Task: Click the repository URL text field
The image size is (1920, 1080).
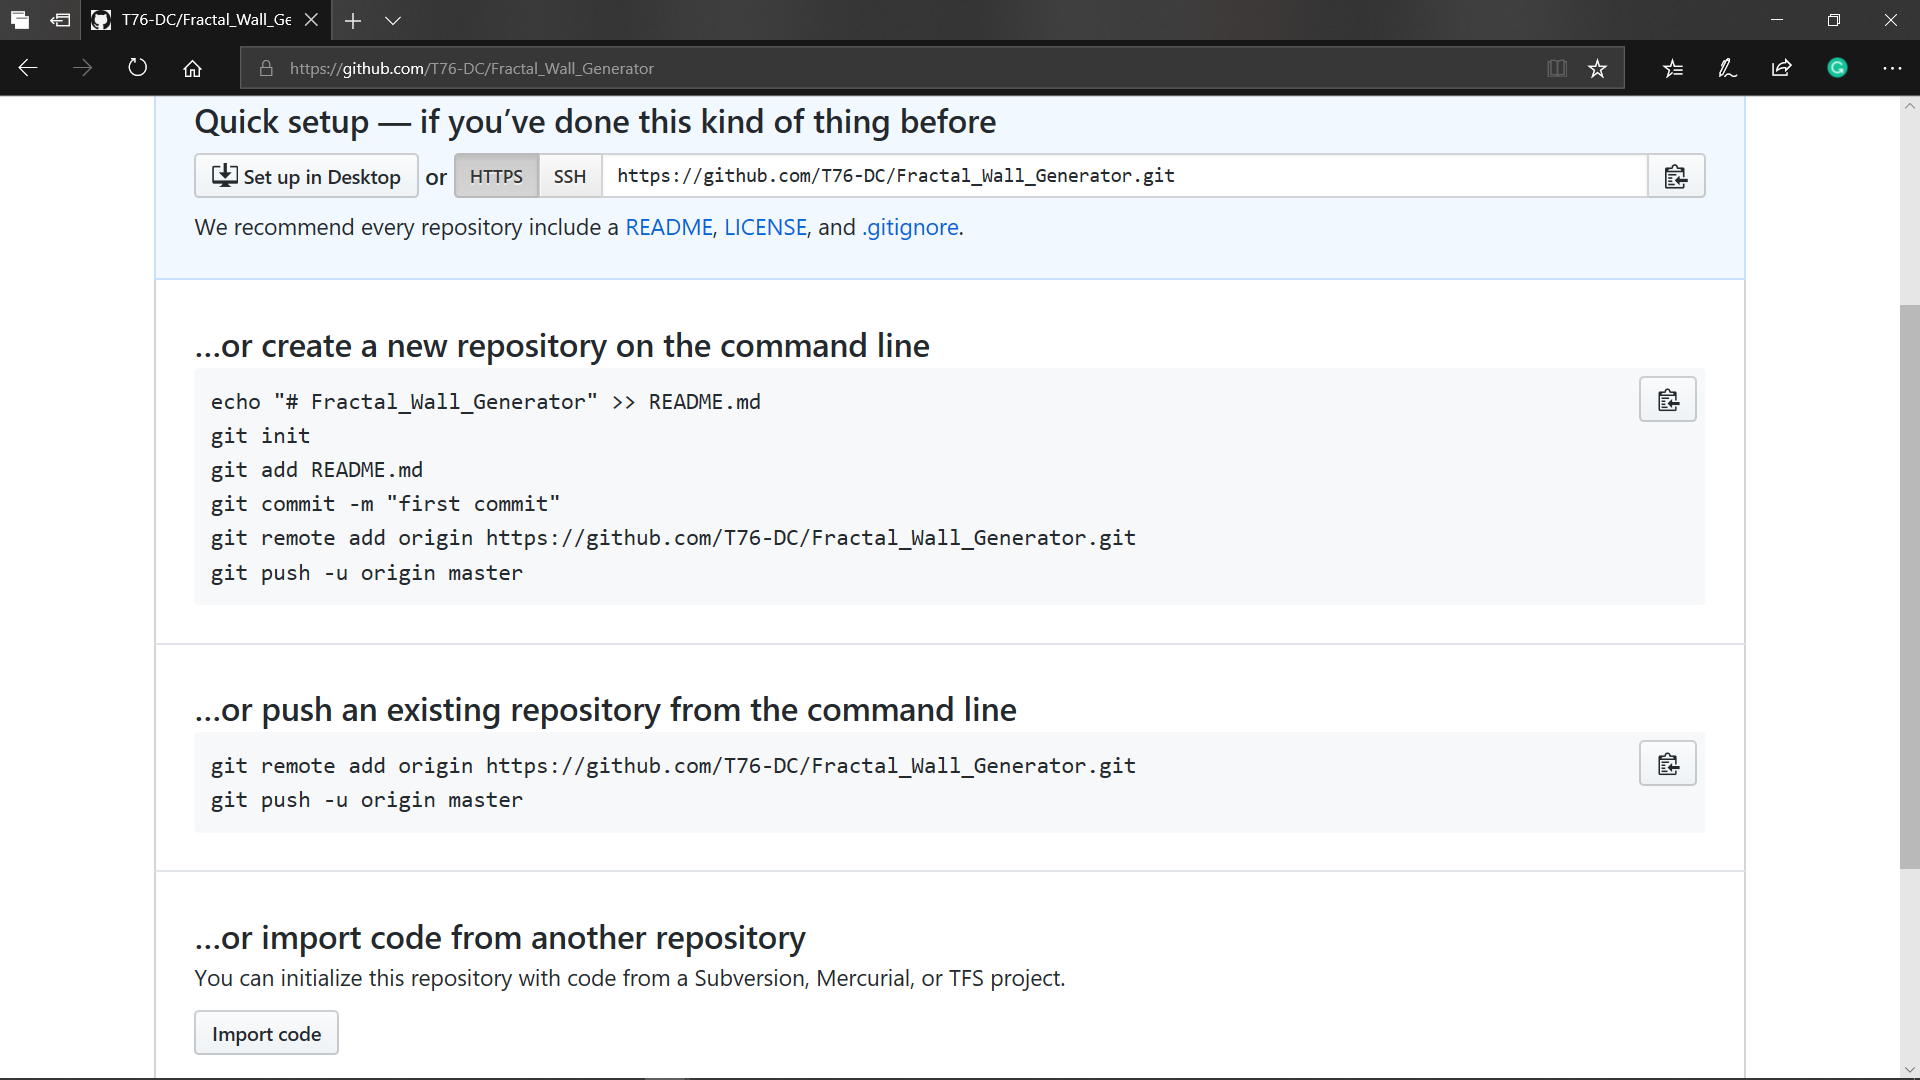Action: 1125,176
